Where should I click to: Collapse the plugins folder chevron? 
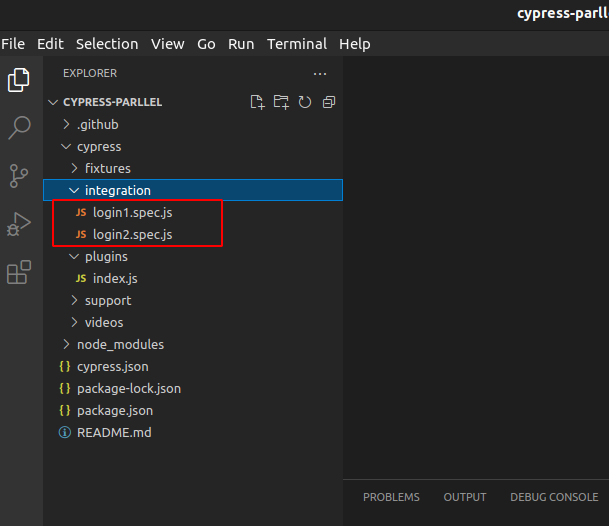click(74, 256)
